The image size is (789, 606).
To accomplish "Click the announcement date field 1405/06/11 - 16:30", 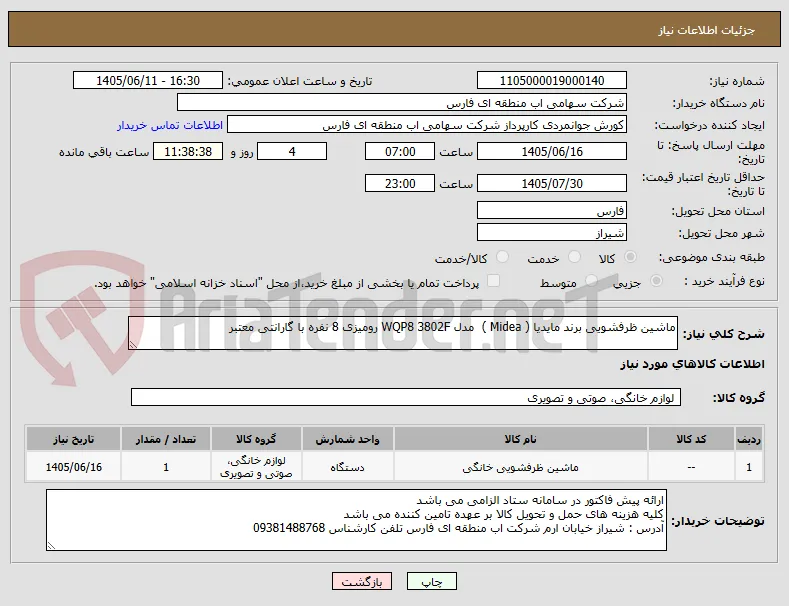I will point(148,81).
